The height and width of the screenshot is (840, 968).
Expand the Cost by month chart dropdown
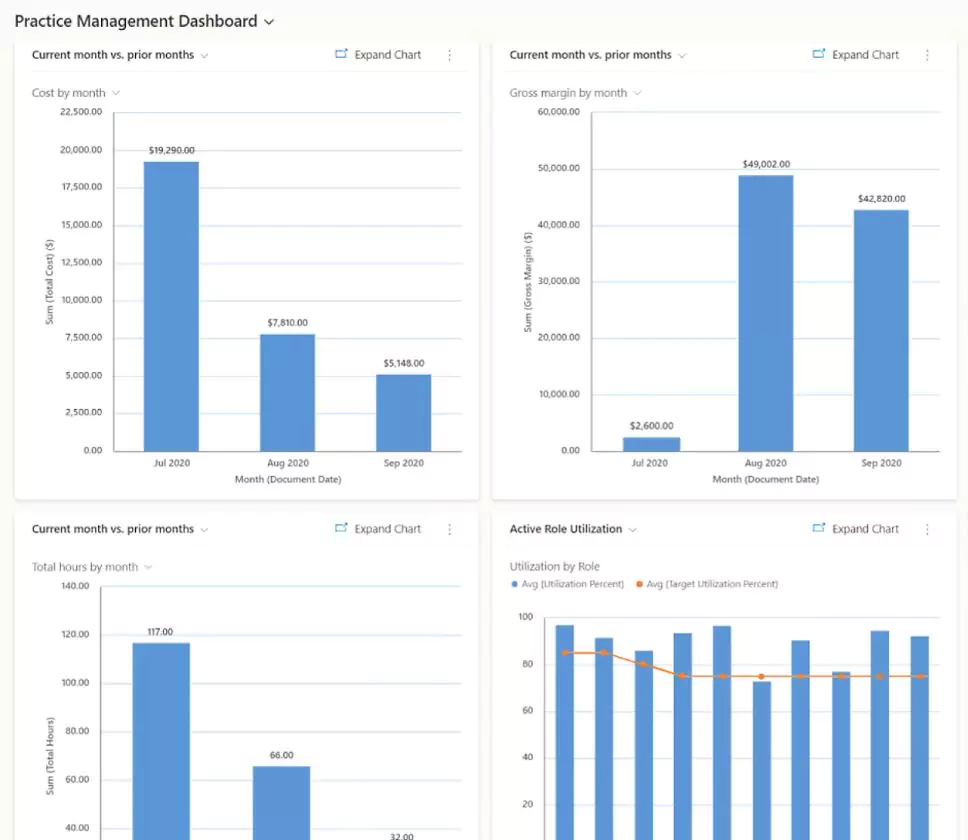[x=116, y=93]
